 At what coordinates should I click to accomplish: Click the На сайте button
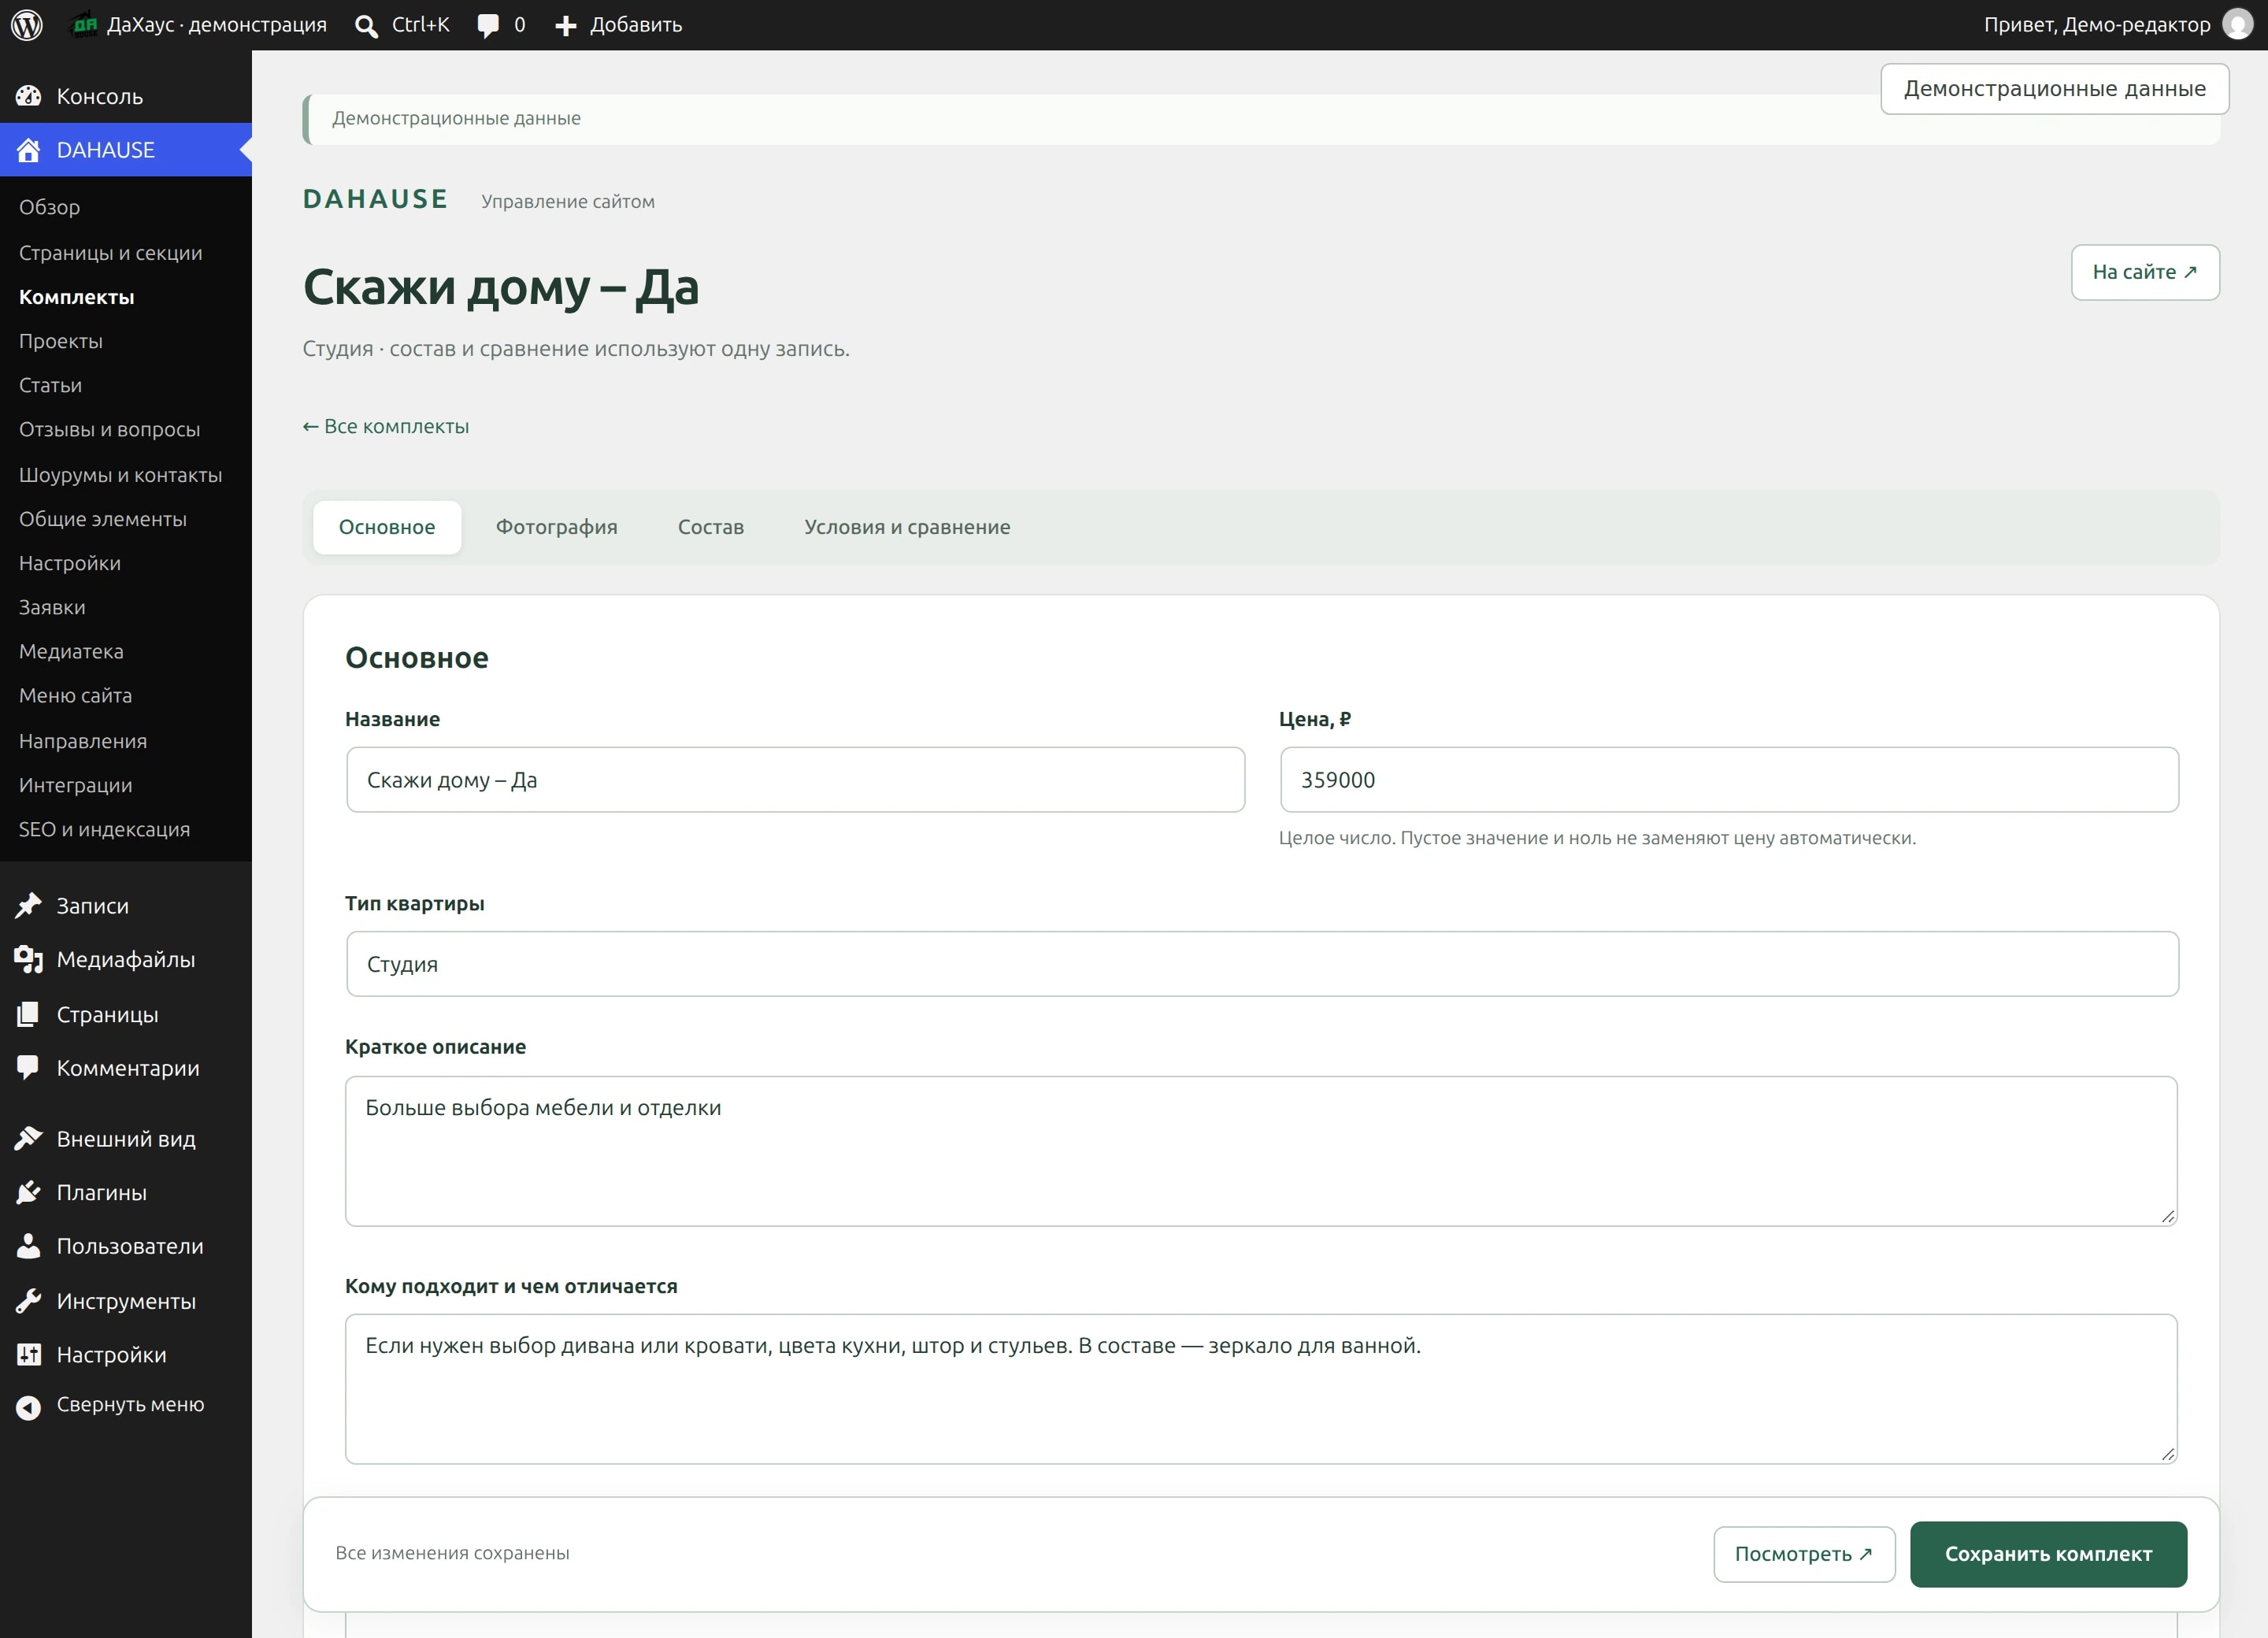point(2145,272)
